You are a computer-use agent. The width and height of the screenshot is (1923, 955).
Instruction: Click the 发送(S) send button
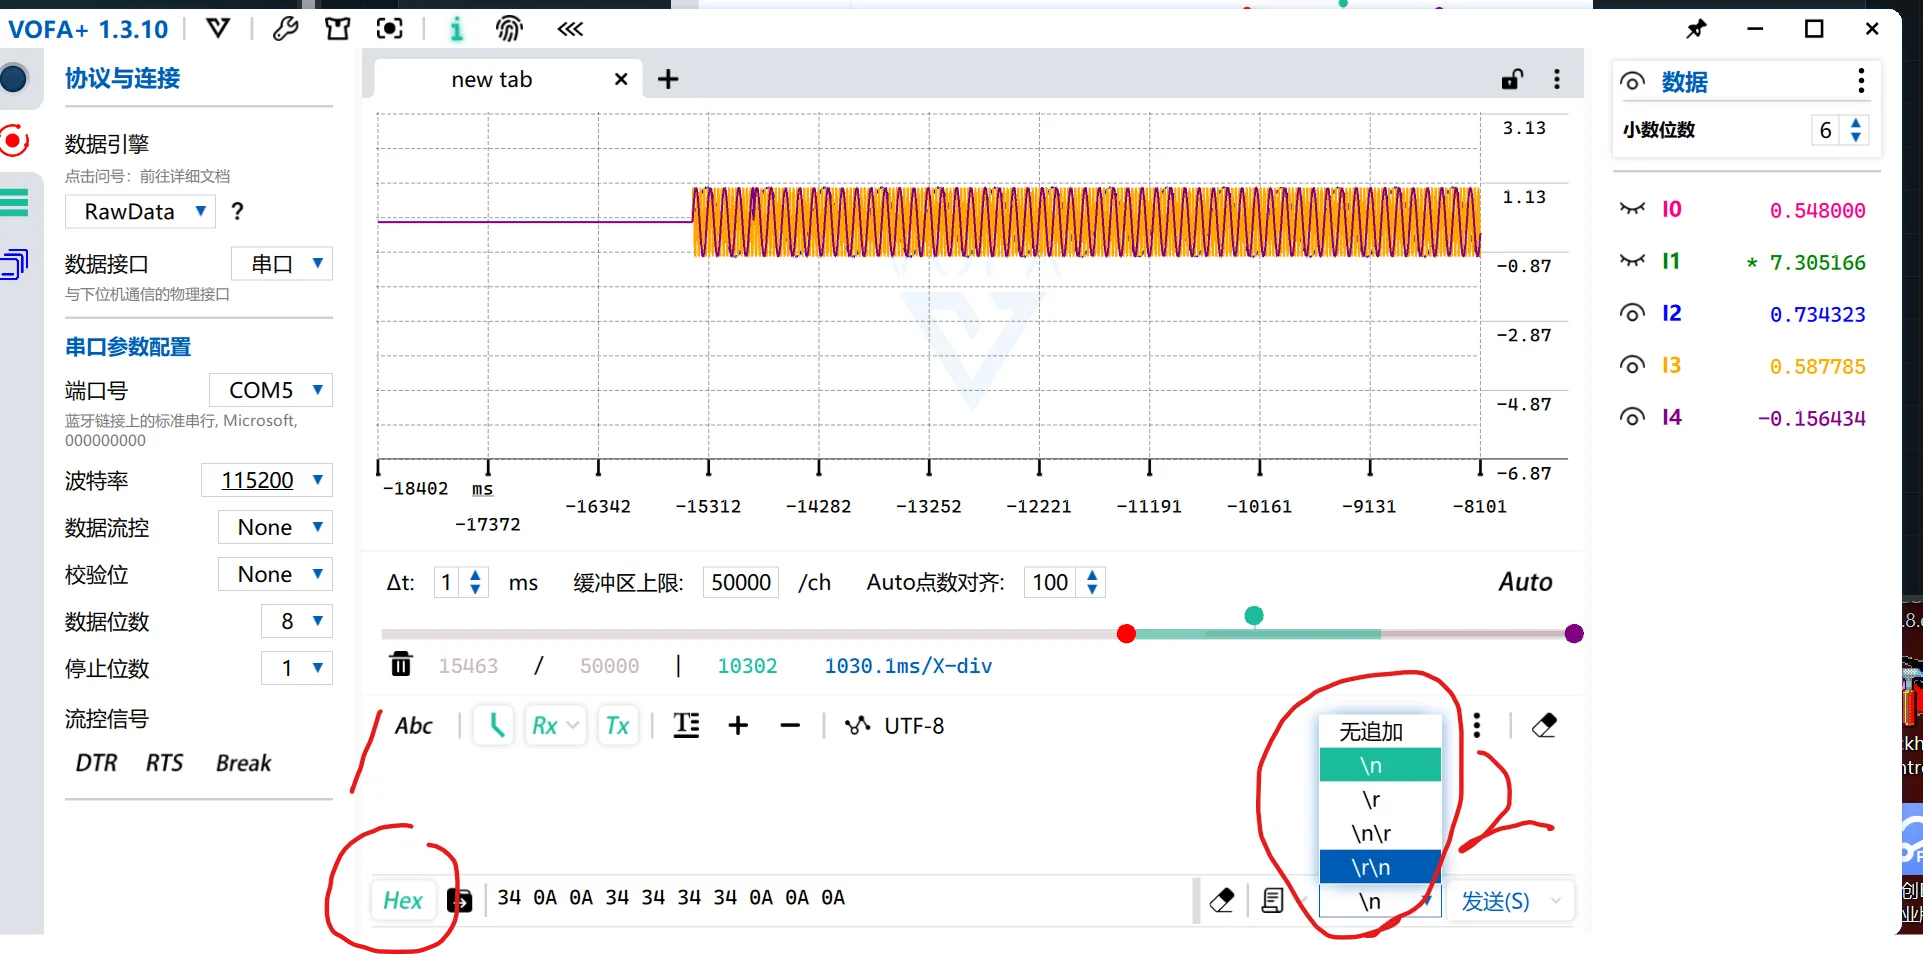1495,901
